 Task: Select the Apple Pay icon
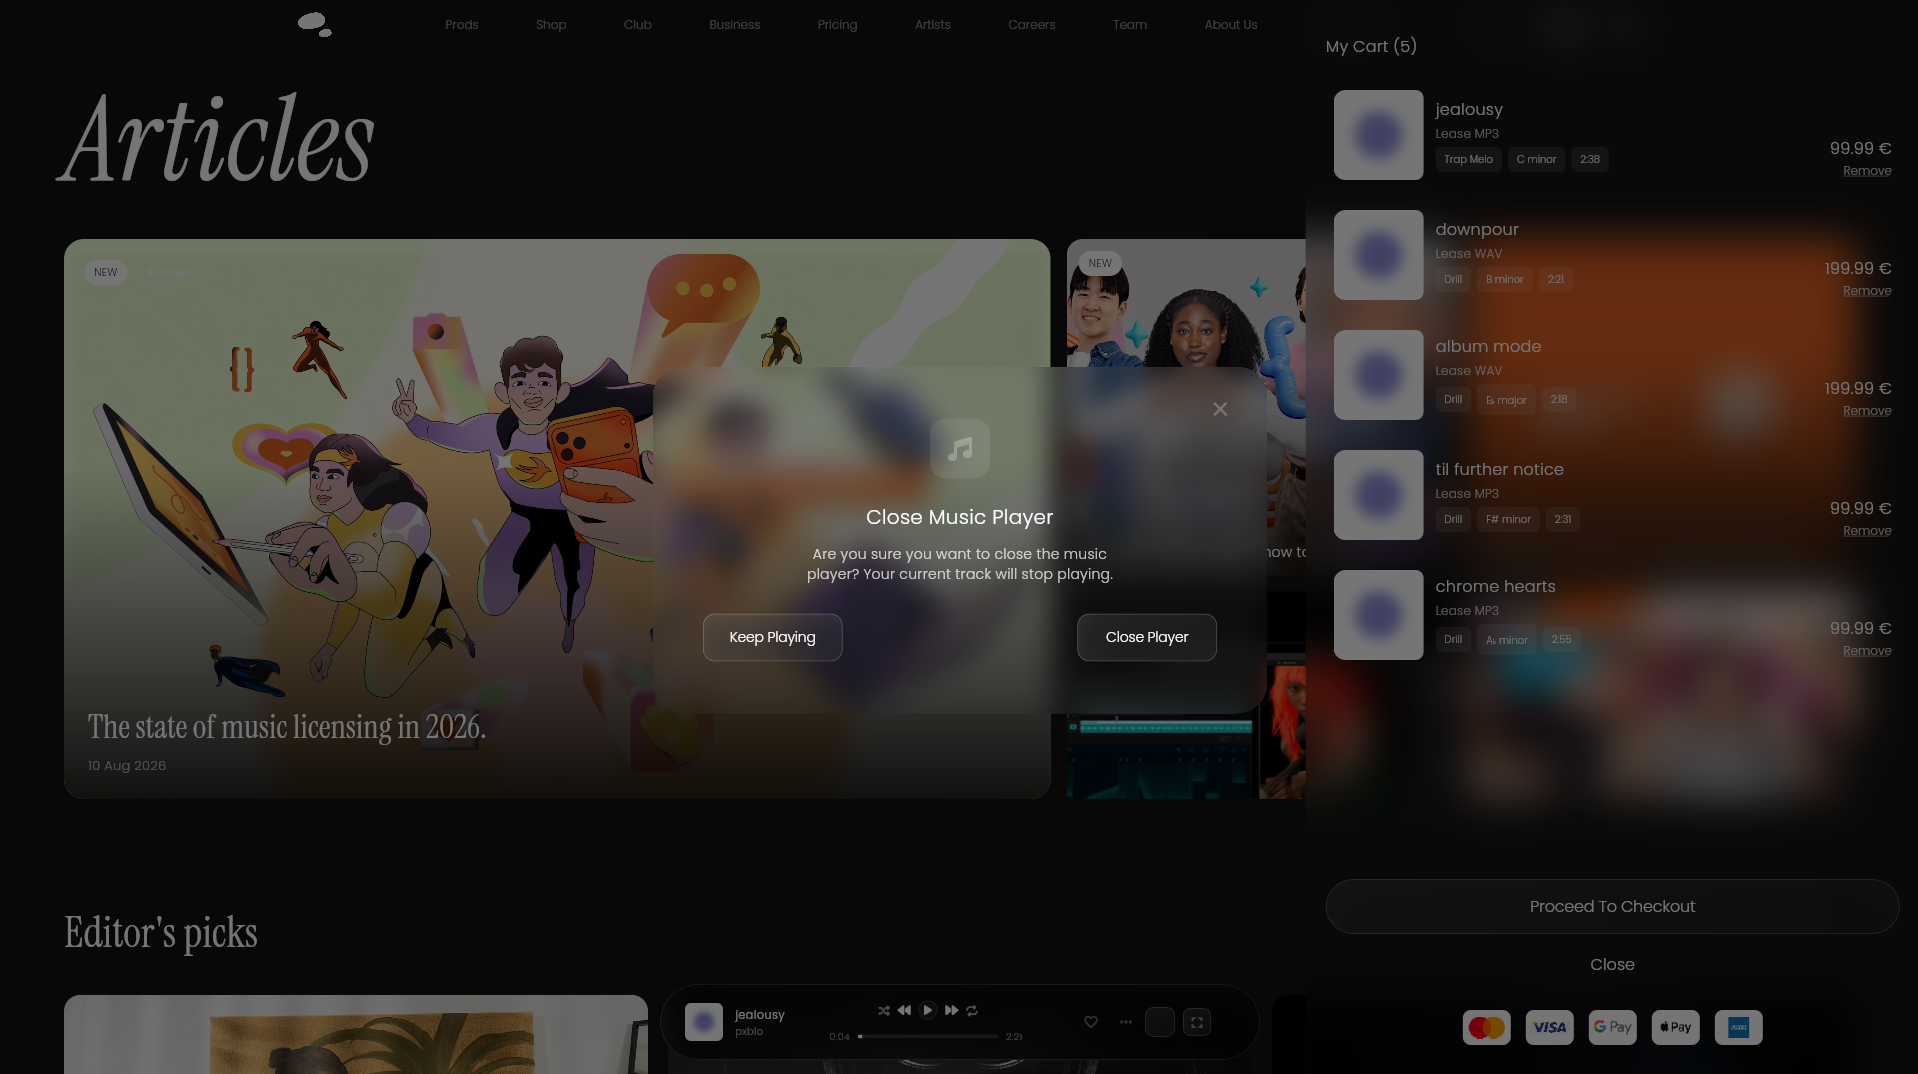pos(1675,1027)
